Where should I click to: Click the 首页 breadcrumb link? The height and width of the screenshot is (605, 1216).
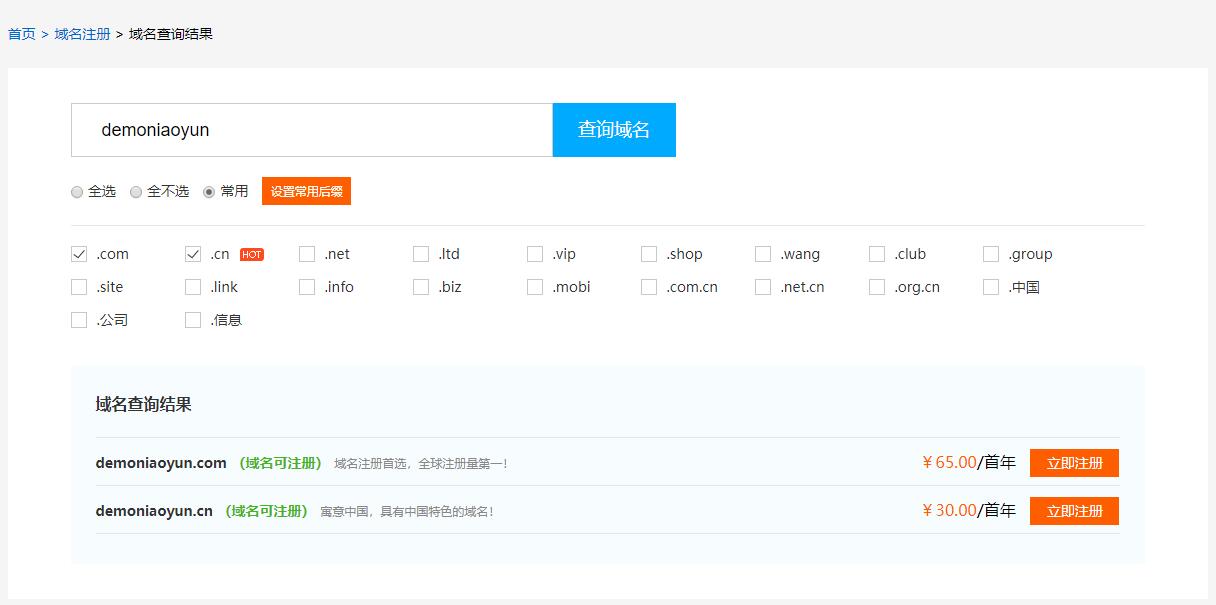tap(22, 34)
